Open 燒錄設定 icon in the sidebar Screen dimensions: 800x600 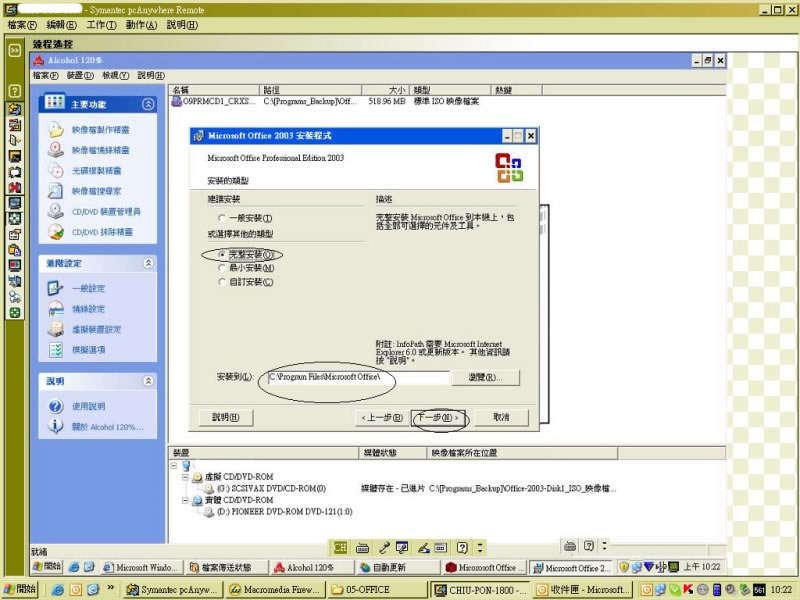[x=56, y=309]
